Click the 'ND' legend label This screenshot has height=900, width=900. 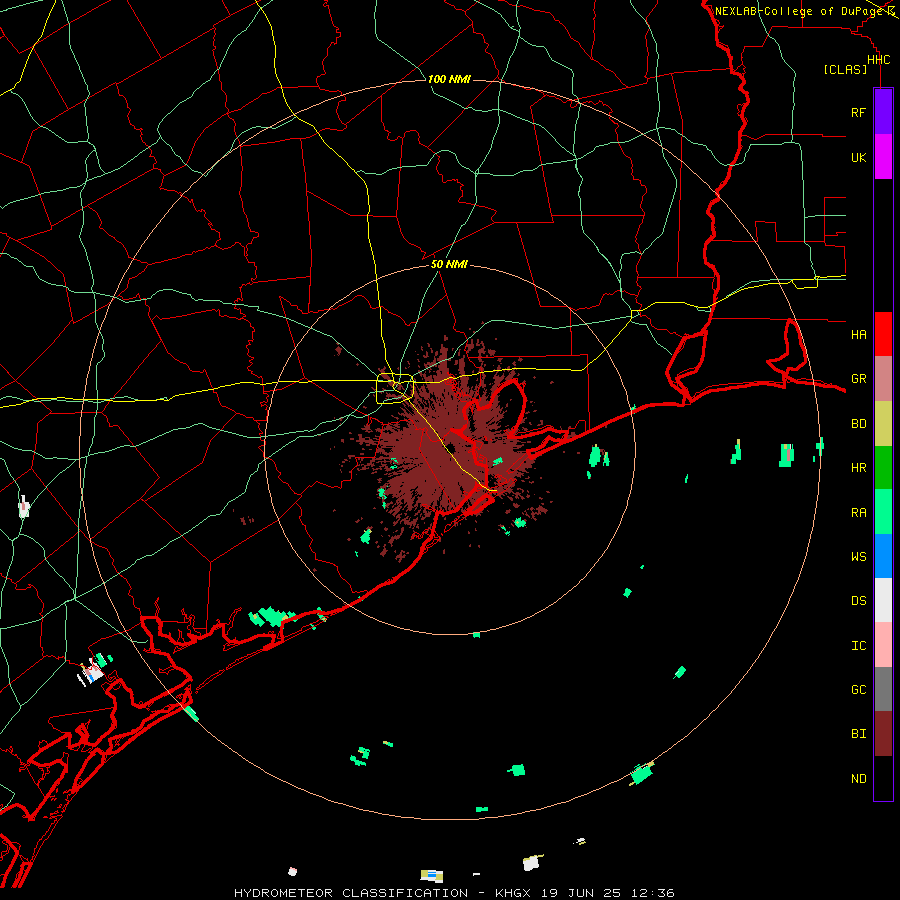(x=858, y=779)
